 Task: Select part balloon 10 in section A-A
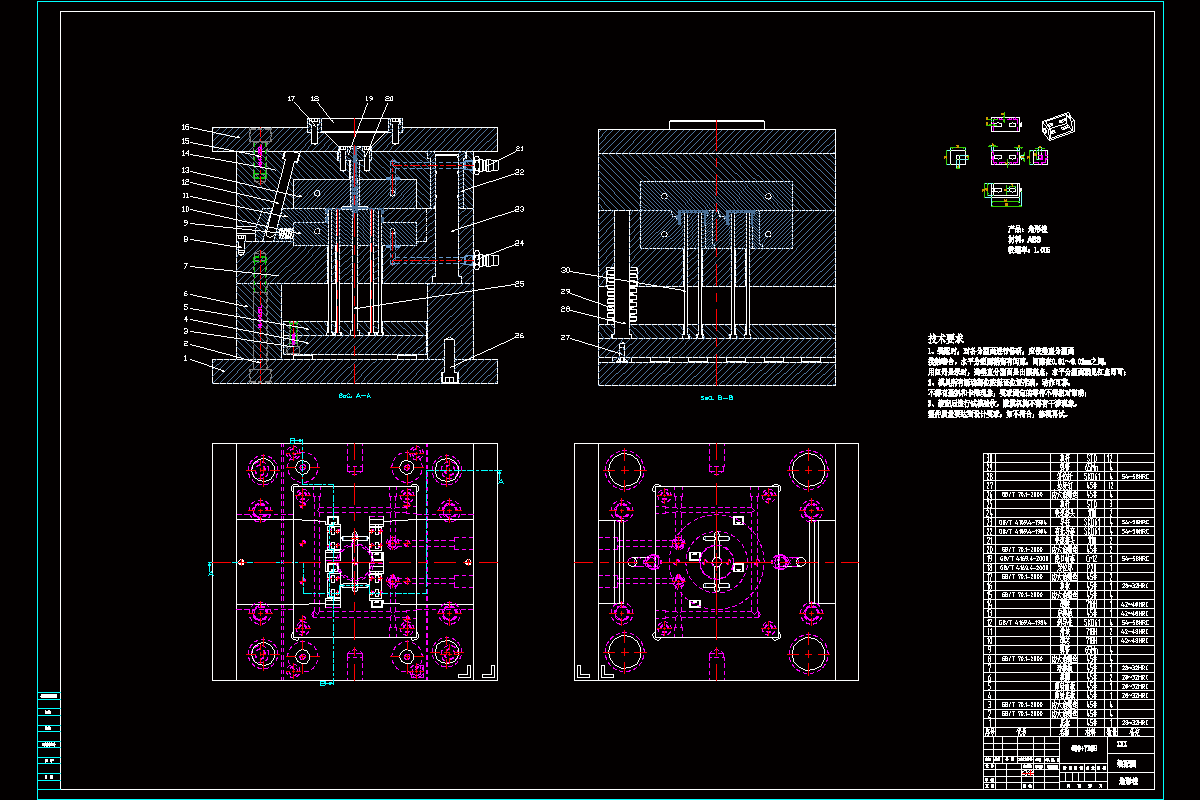[185, 209]
